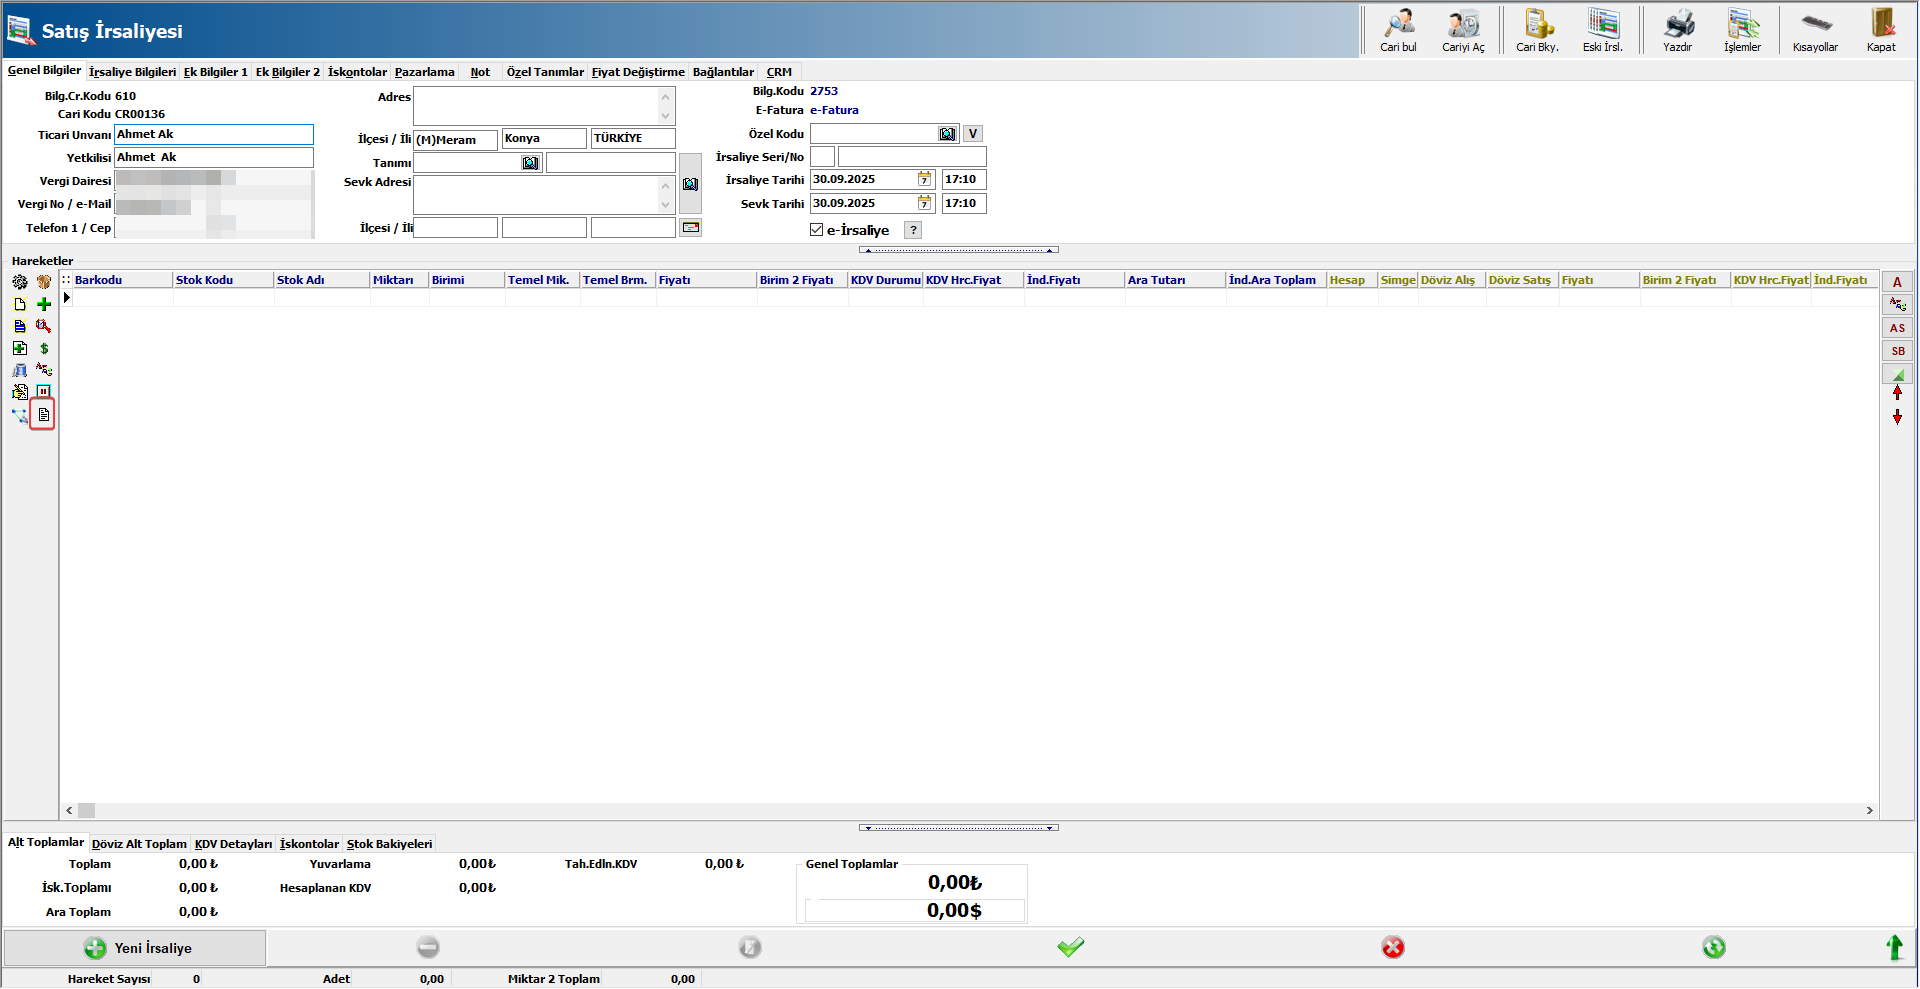
Task: Open the İrsaliye Tarihi calendar picker
Action: tap(924, 179)
